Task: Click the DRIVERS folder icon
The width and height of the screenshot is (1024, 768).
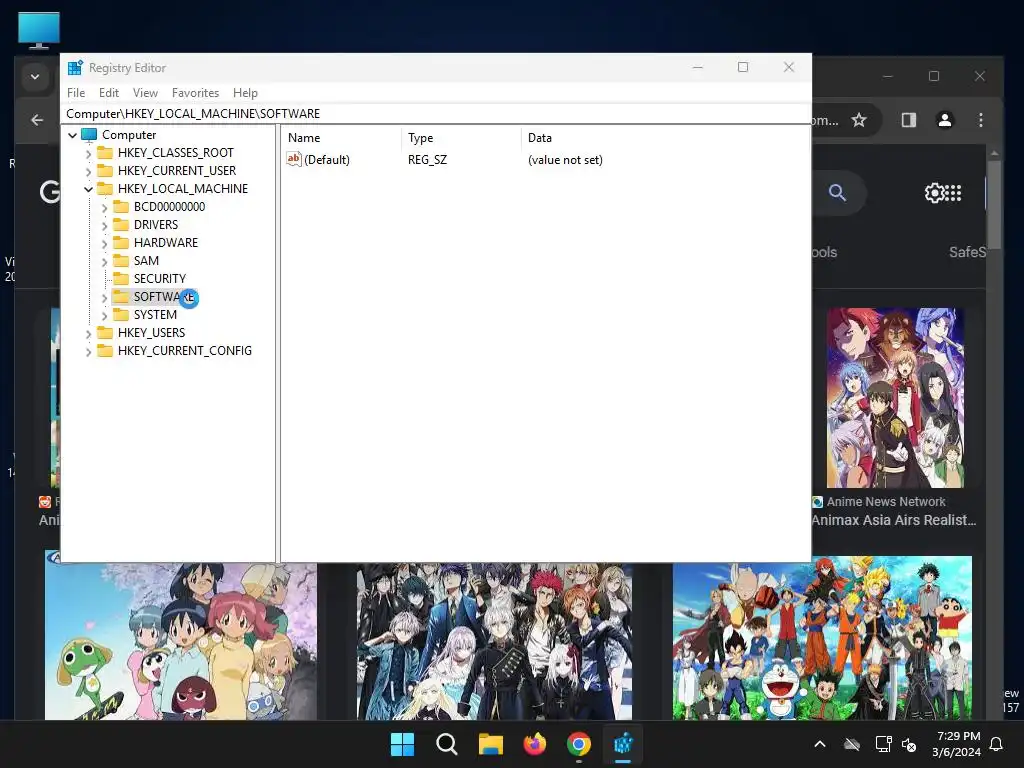Action: coord(121,225)
